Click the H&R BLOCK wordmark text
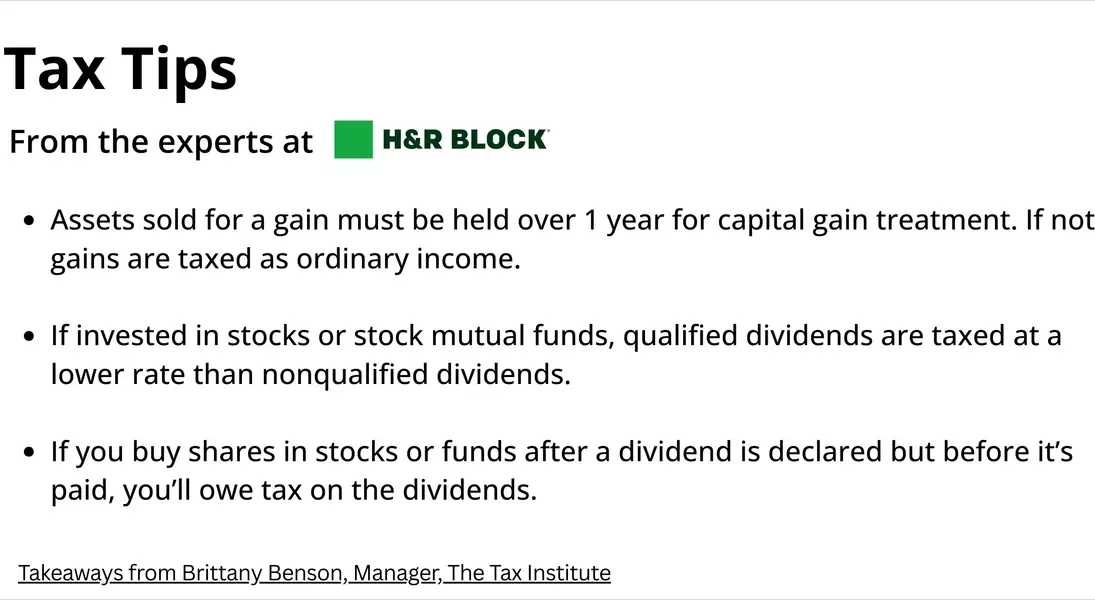1095x600 pixels. click(x=465, y=140)
